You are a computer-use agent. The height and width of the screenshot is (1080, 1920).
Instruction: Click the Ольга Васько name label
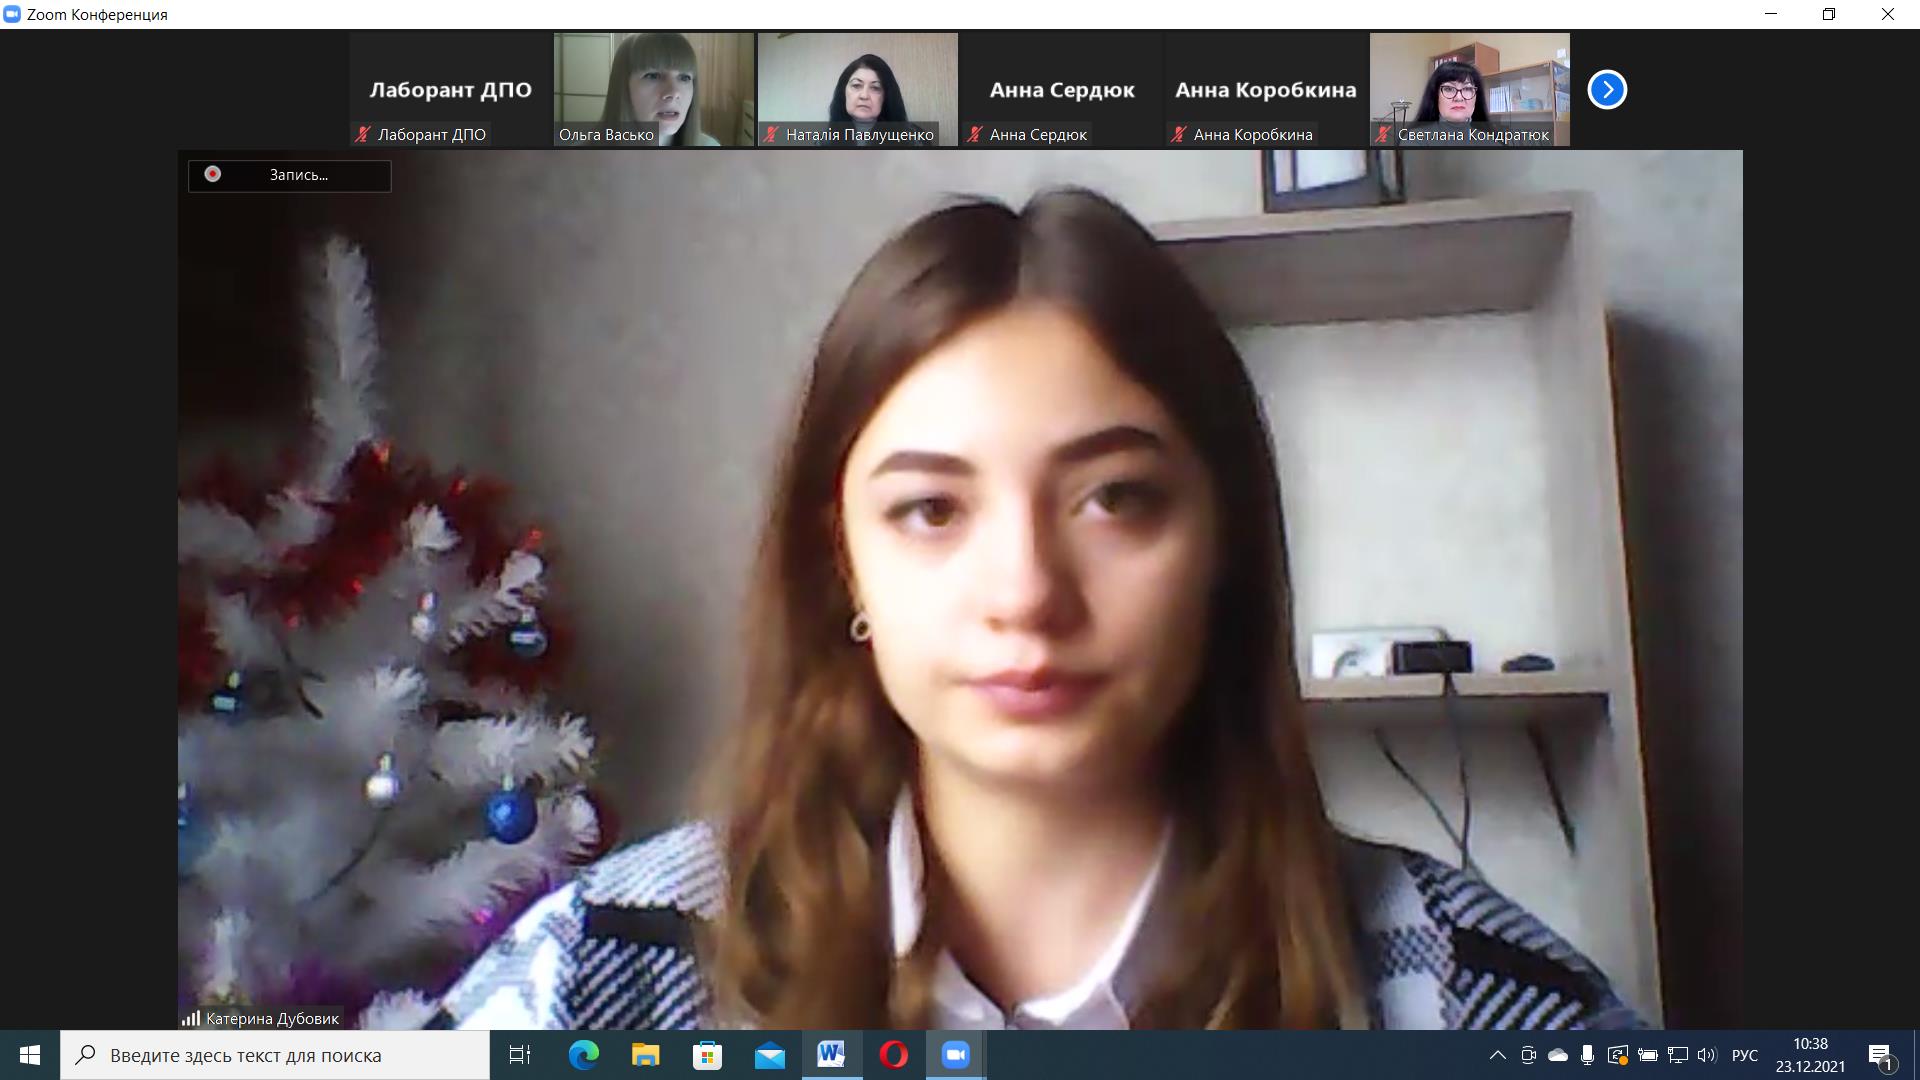point(606,134)
